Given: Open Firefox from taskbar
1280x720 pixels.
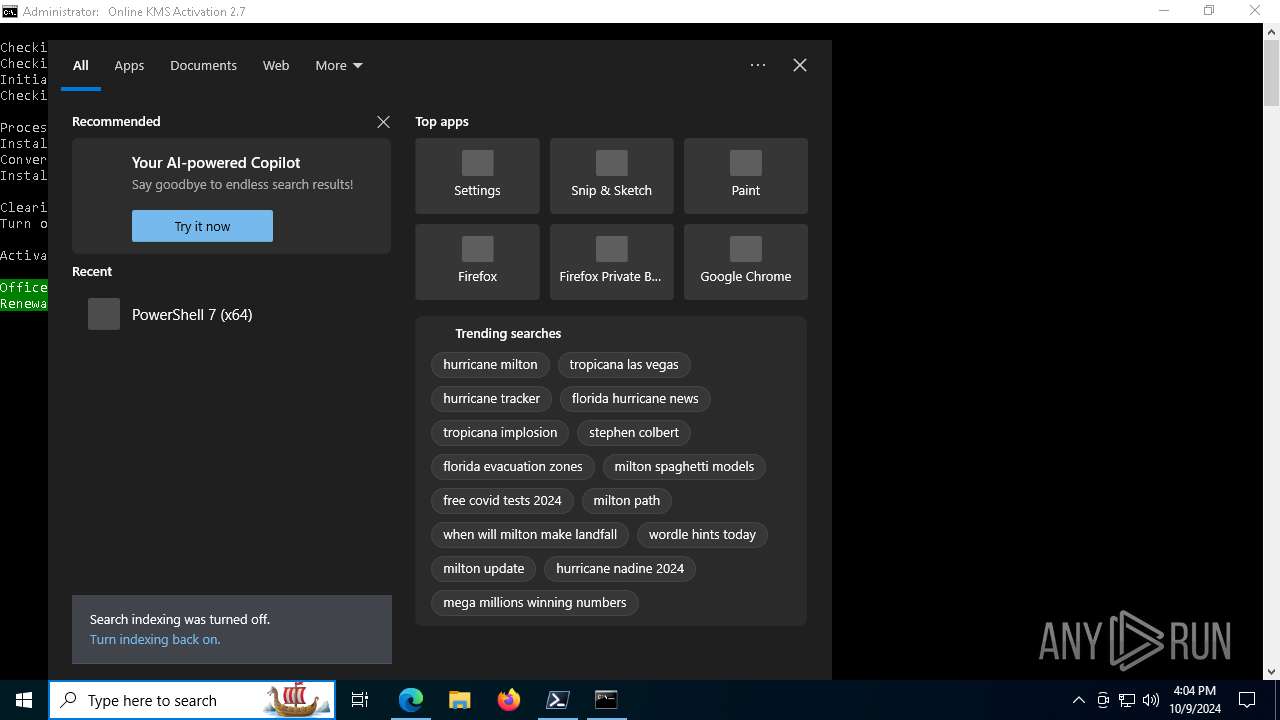Looking at the screenshot, I should pos(508,700).
